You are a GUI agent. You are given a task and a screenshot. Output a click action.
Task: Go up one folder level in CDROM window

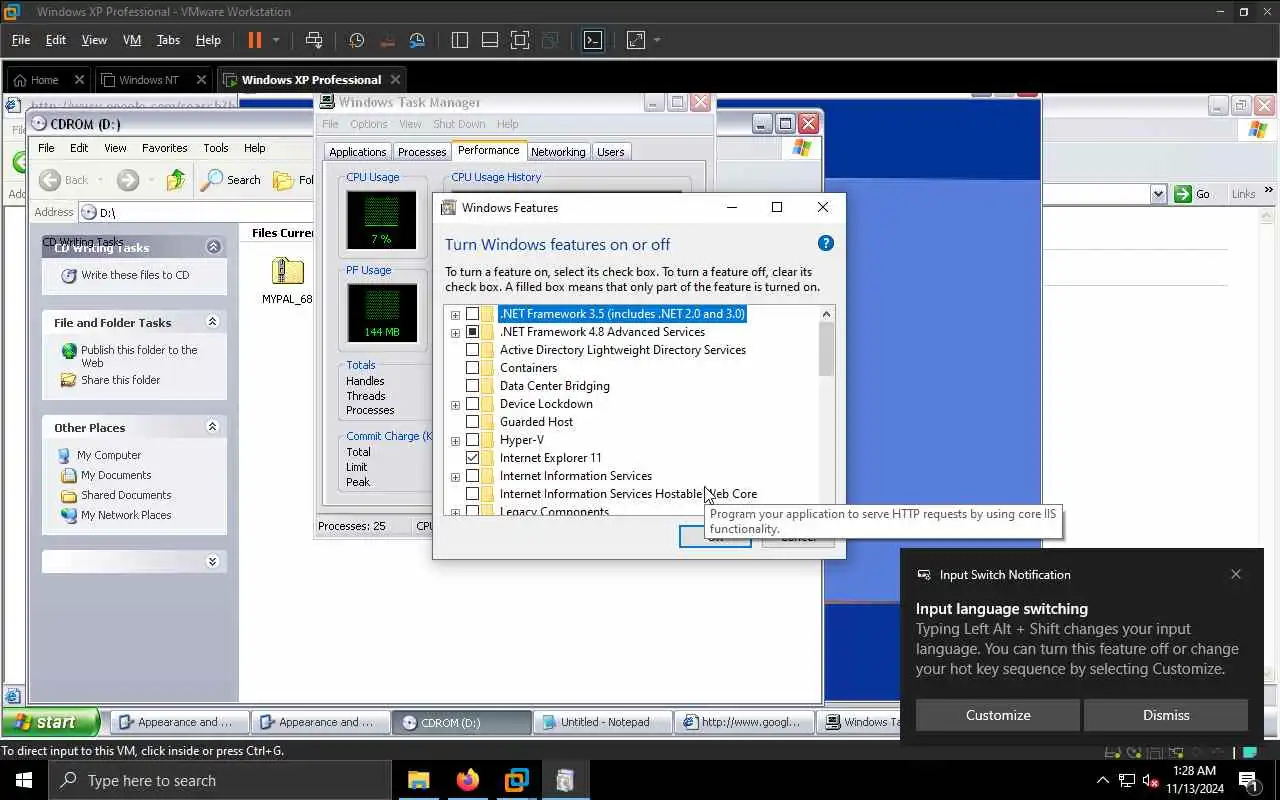coord(176,180)
